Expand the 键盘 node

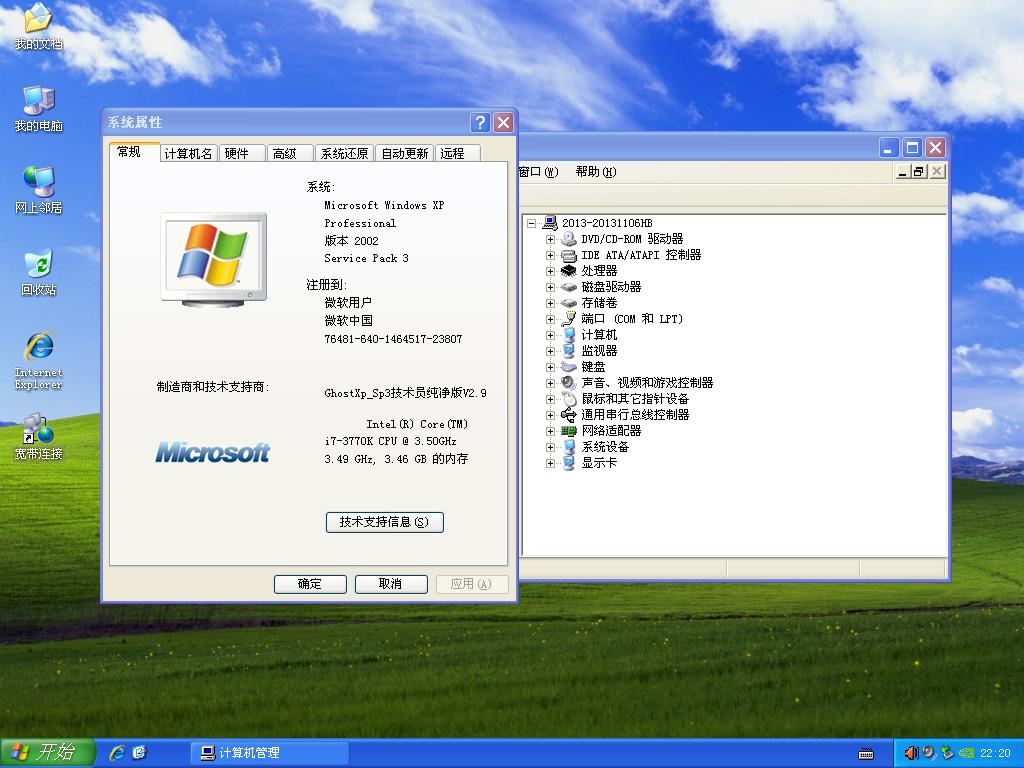click(x=551, y=367)
